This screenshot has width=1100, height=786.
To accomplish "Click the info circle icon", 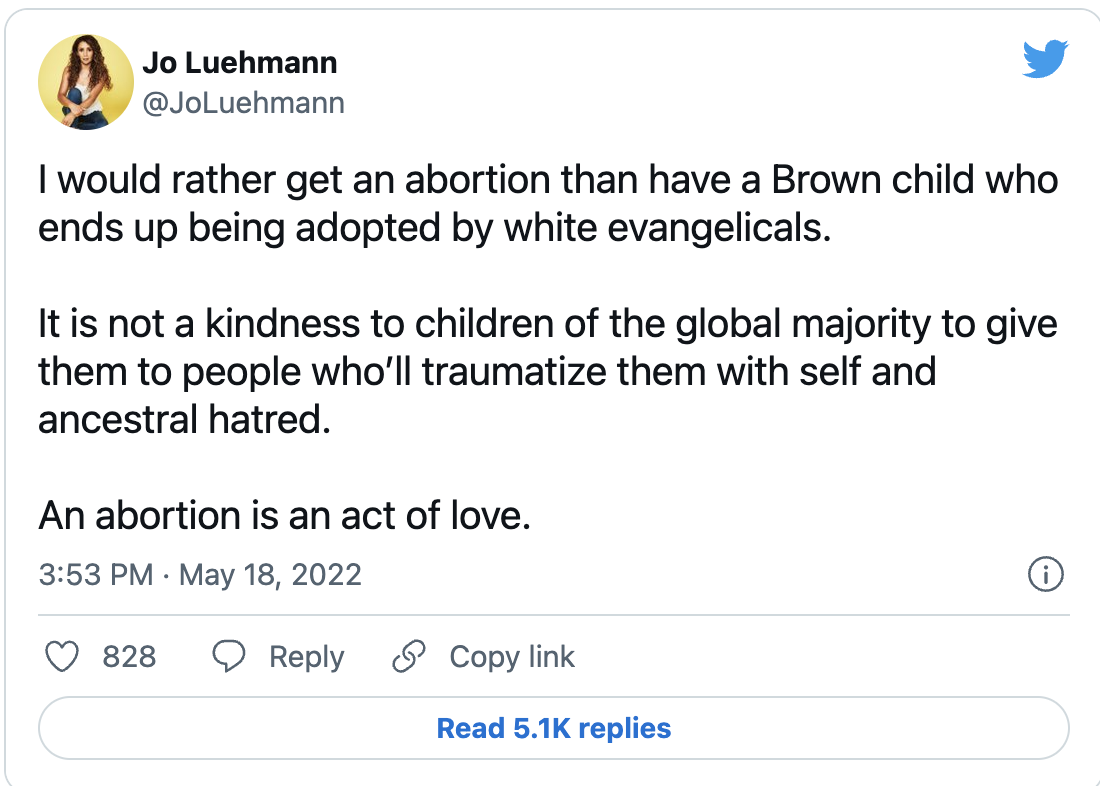I will pos(1045,575).
